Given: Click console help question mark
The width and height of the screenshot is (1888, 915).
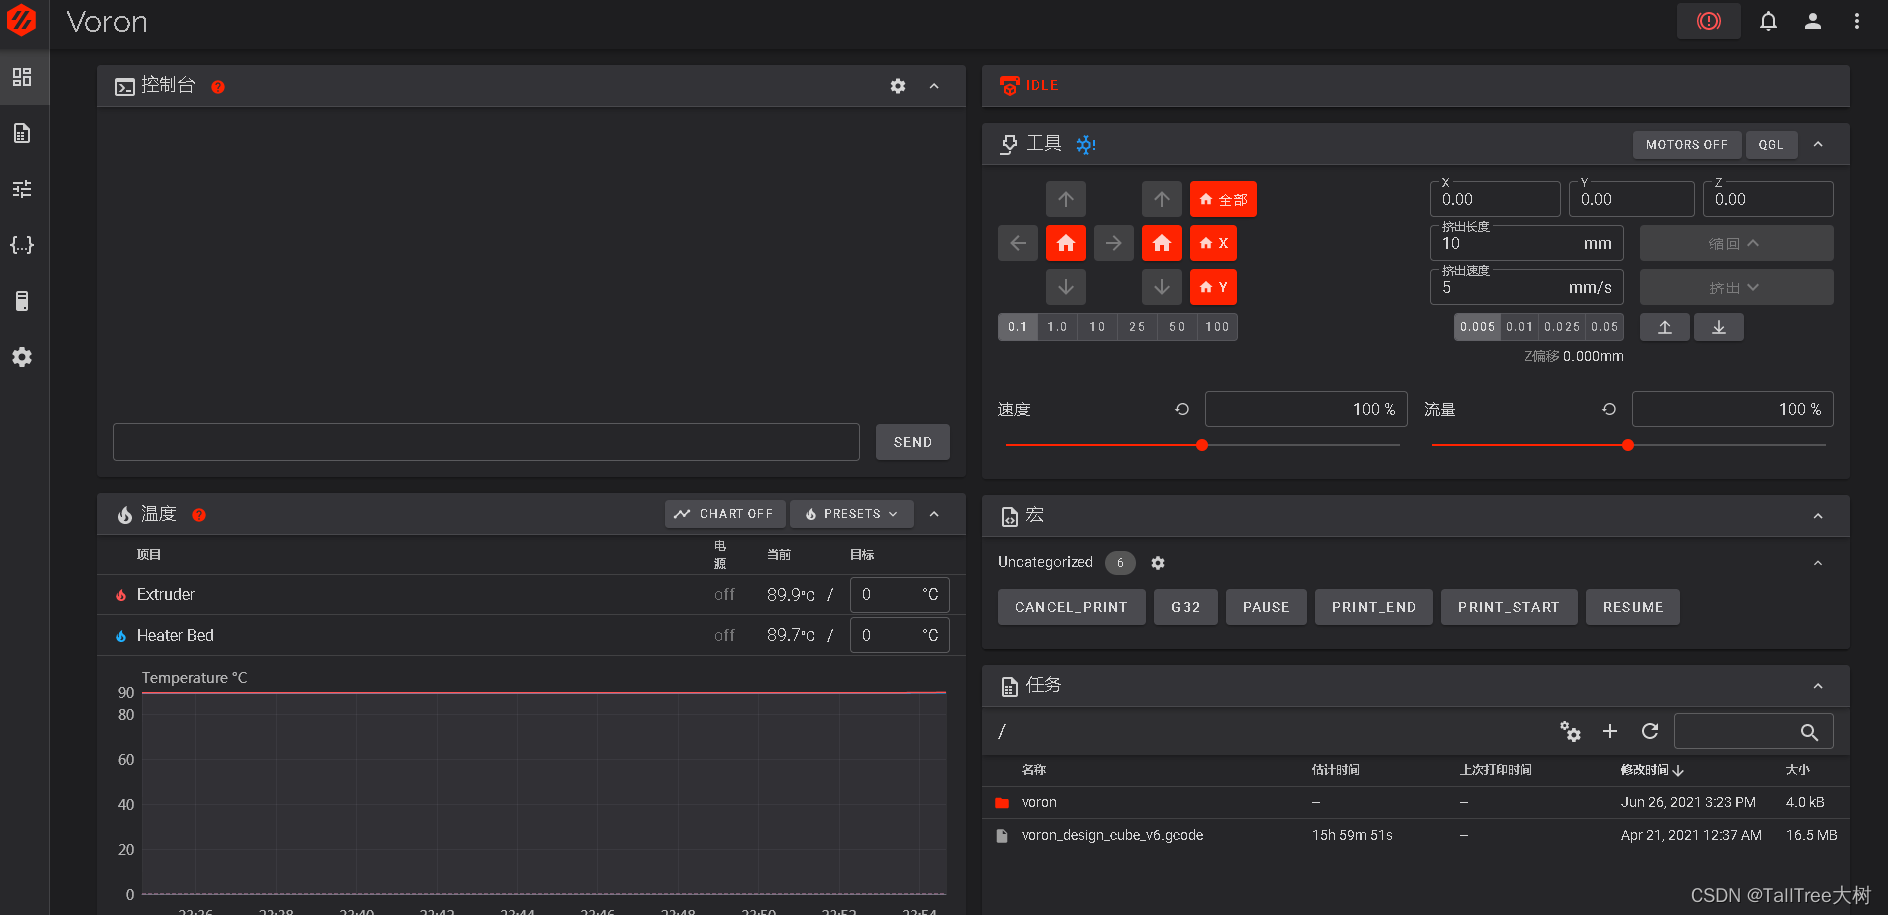Looking at the screenshot, I should (x=218, y=87).
